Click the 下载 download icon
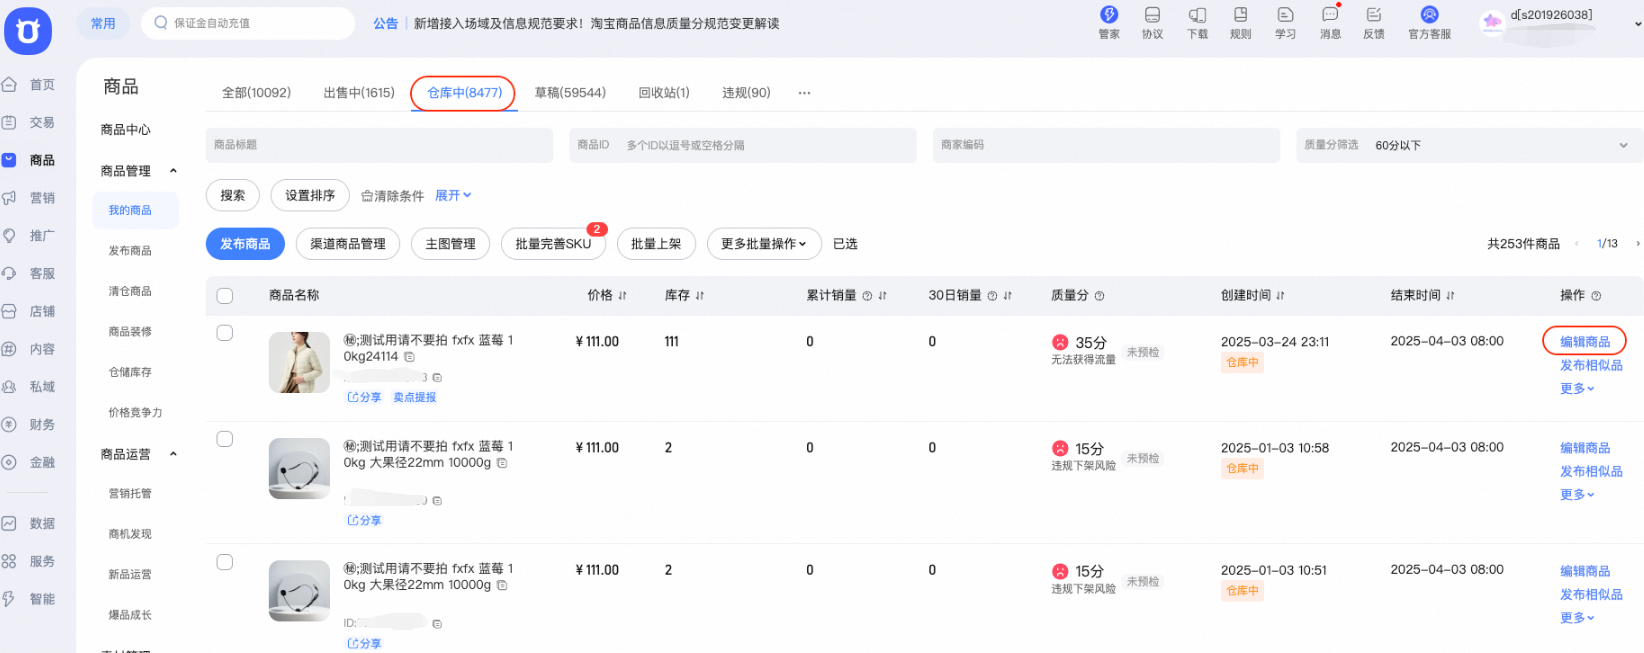The height and width of the screenshot is (653, 1644). click(1197, 15)
